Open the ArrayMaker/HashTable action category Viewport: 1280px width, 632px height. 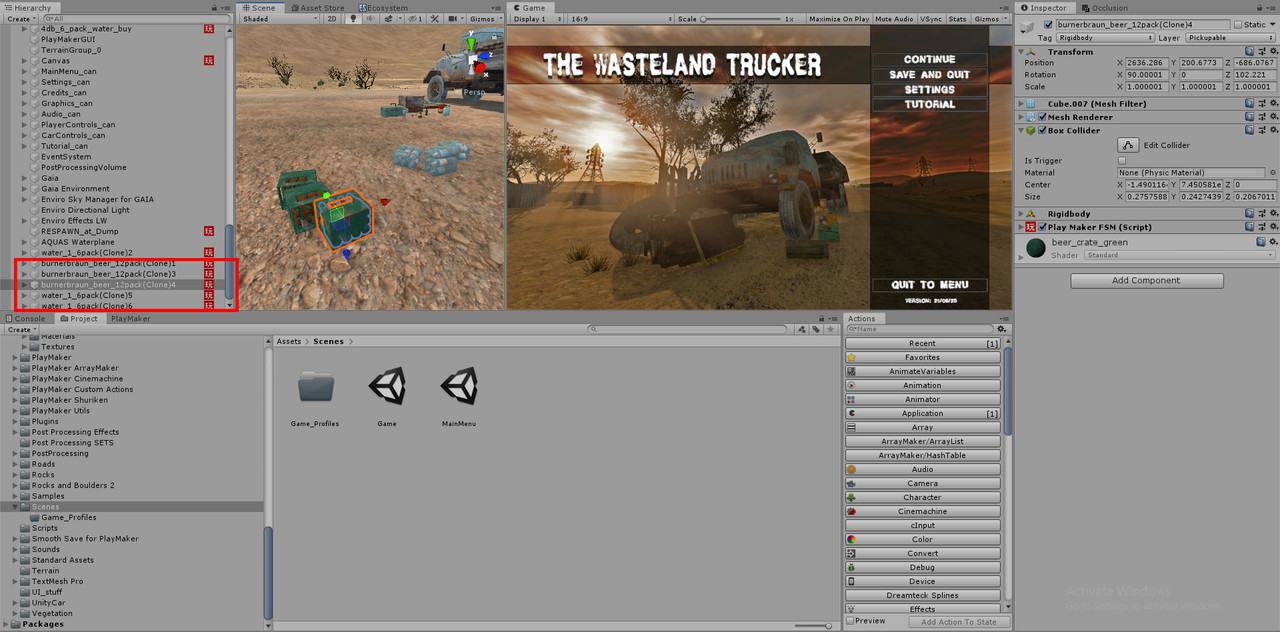click(x=922, y=455)
